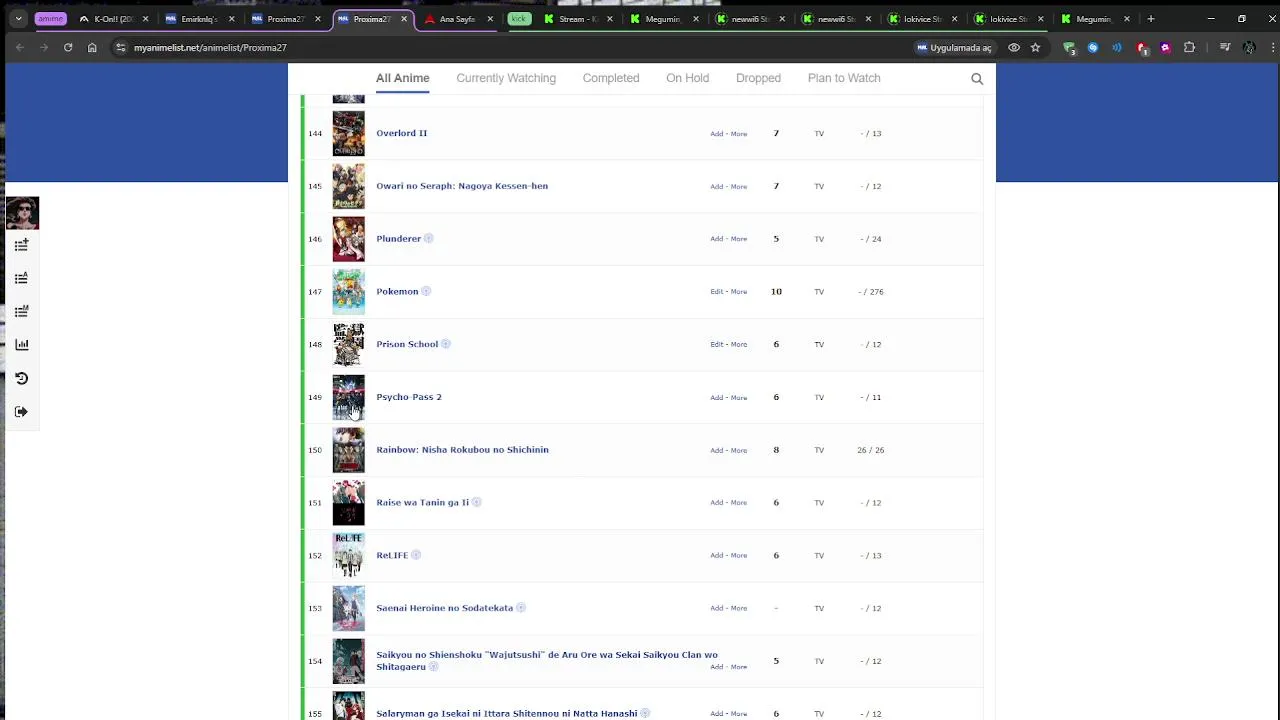Open the list search magnifier icon
This screenshot has width=1280, height=720.
coord(977,79)
